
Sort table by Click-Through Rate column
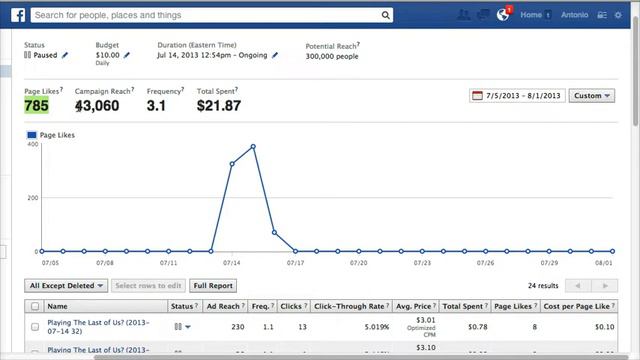coord(351,306)
